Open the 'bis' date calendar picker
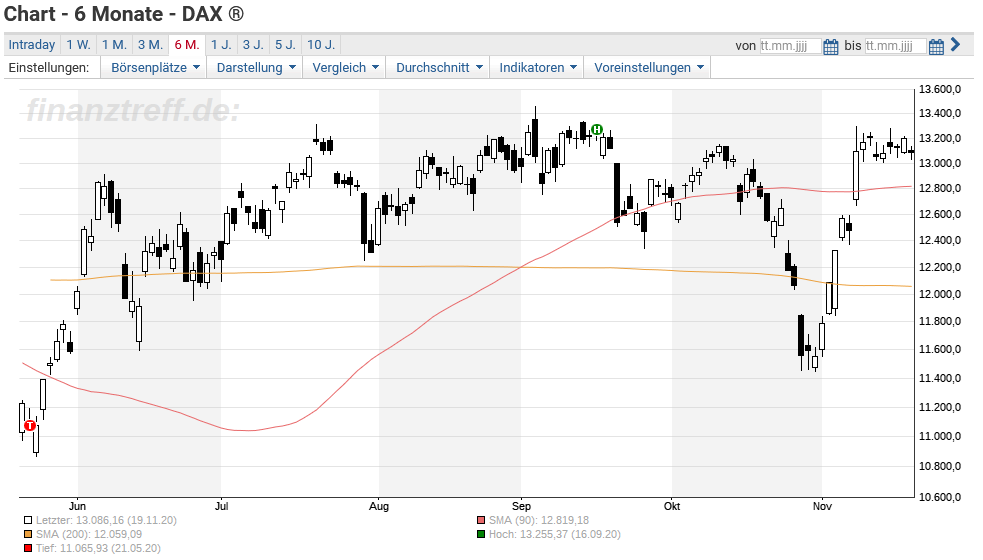This screenshot has width=983, height=560. click(936, 46)
